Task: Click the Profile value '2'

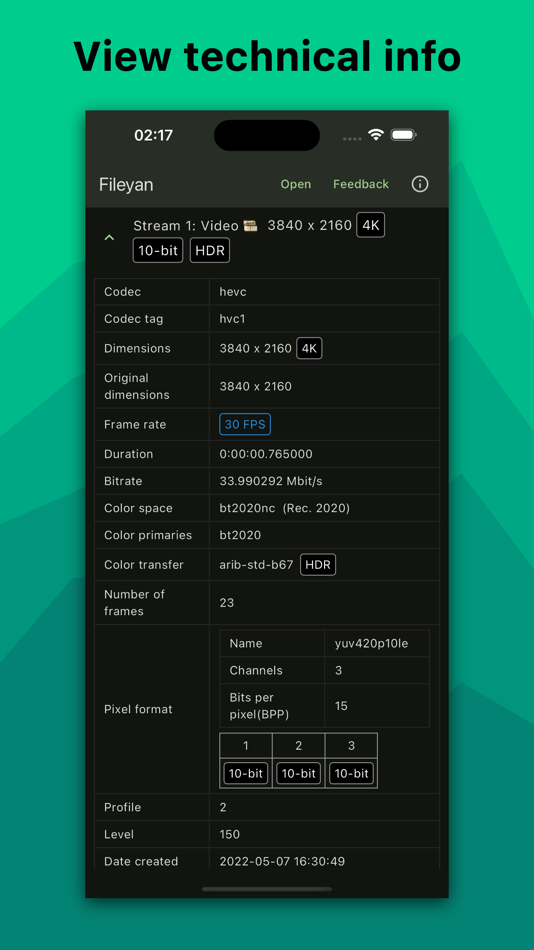Action: tap(223, 807)
